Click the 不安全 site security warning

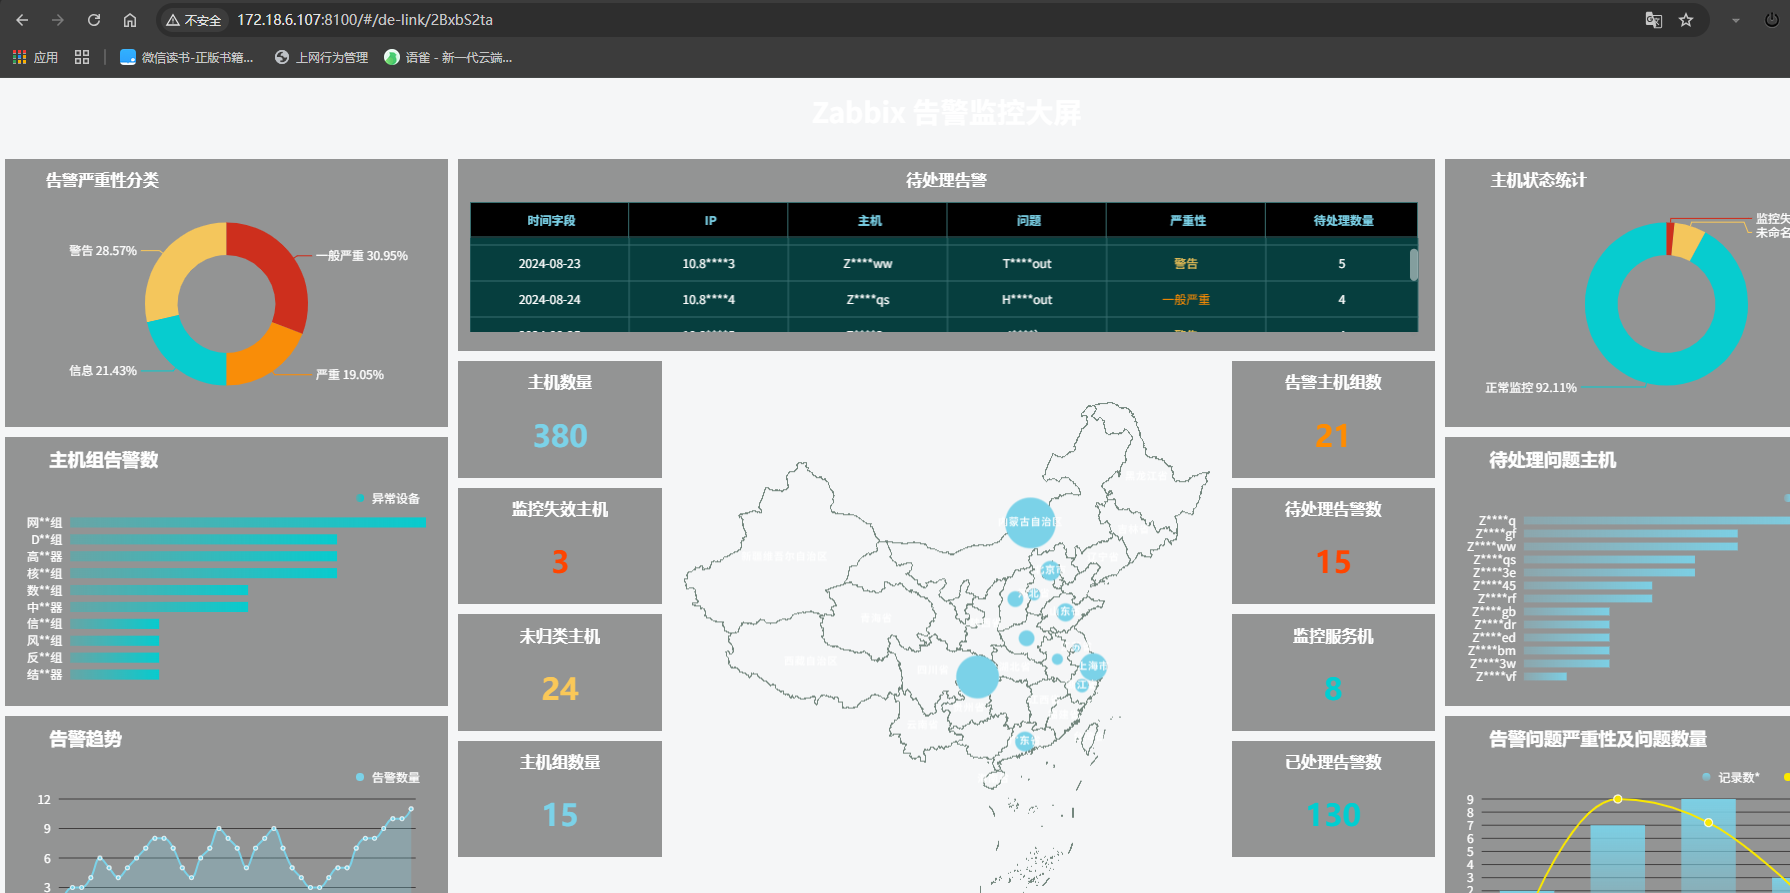[x=194, y=20]
